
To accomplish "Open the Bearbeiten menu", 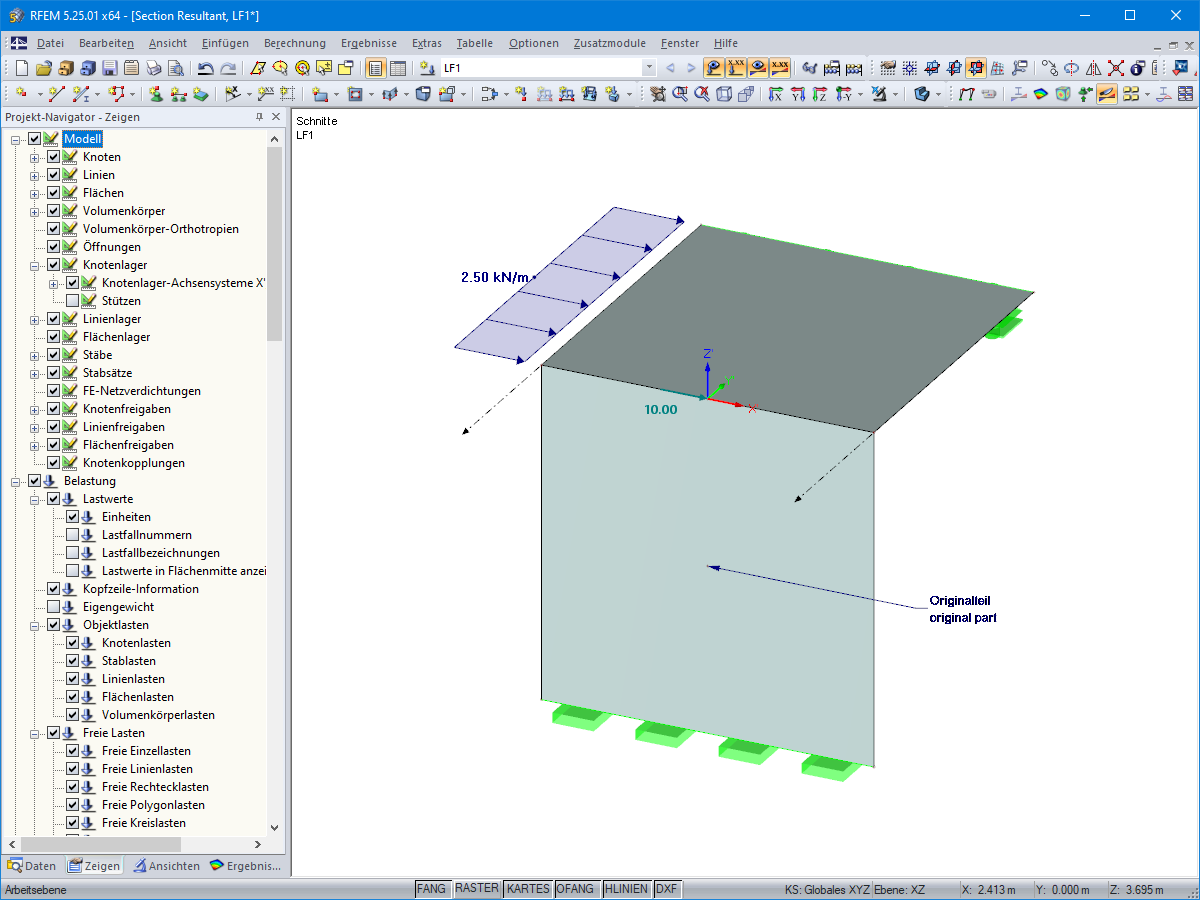I will (106, 43).
